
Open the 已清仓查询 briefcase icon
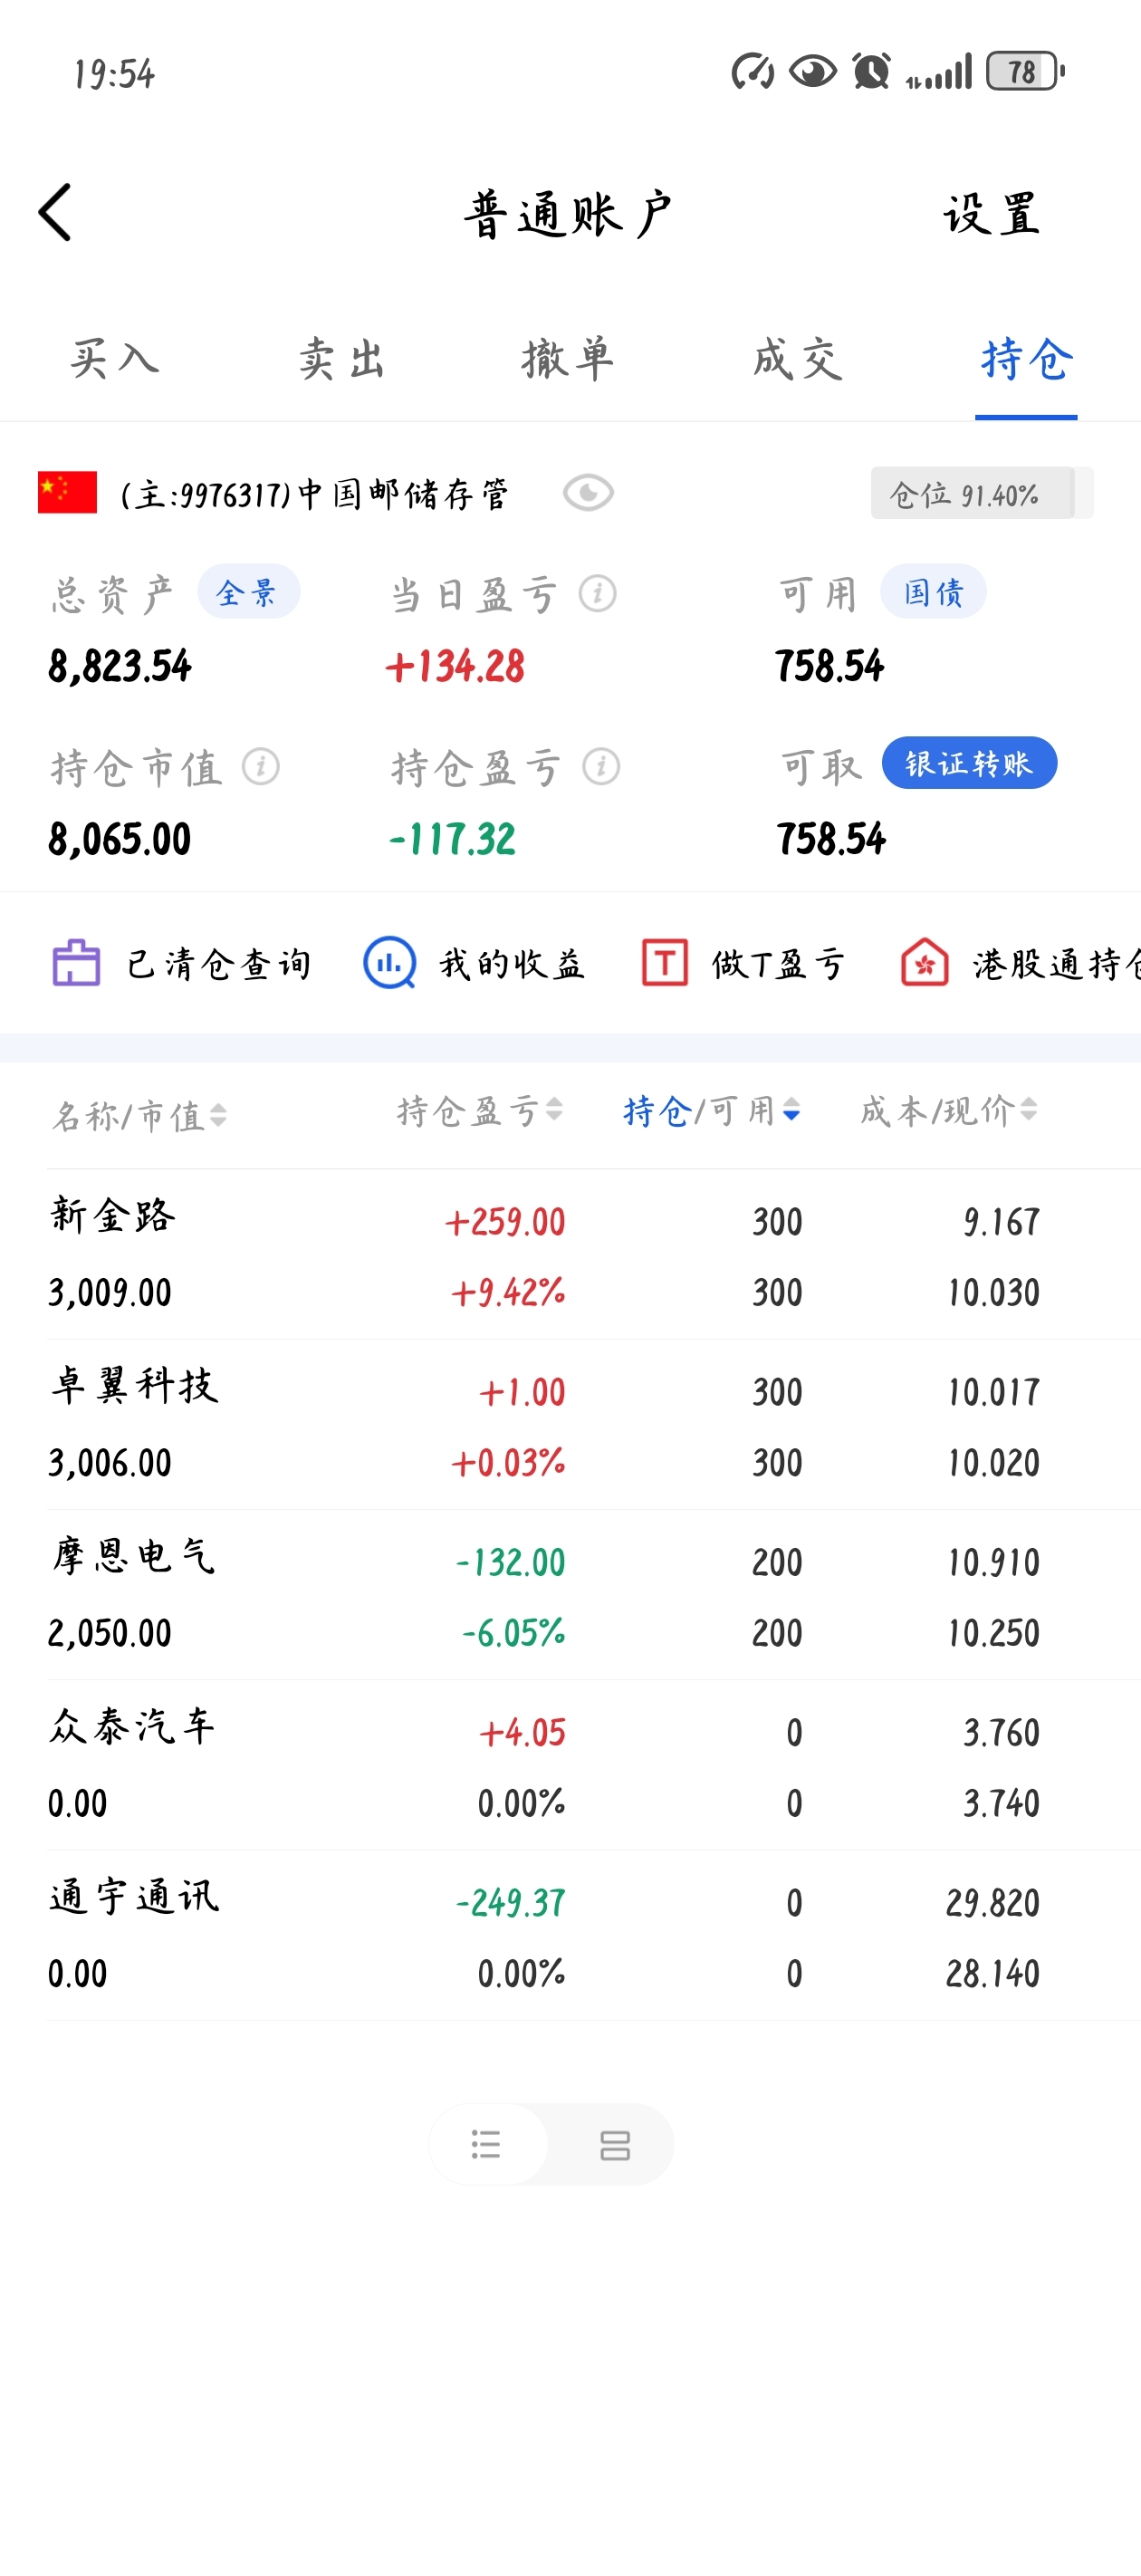click(x=76, y=963)
